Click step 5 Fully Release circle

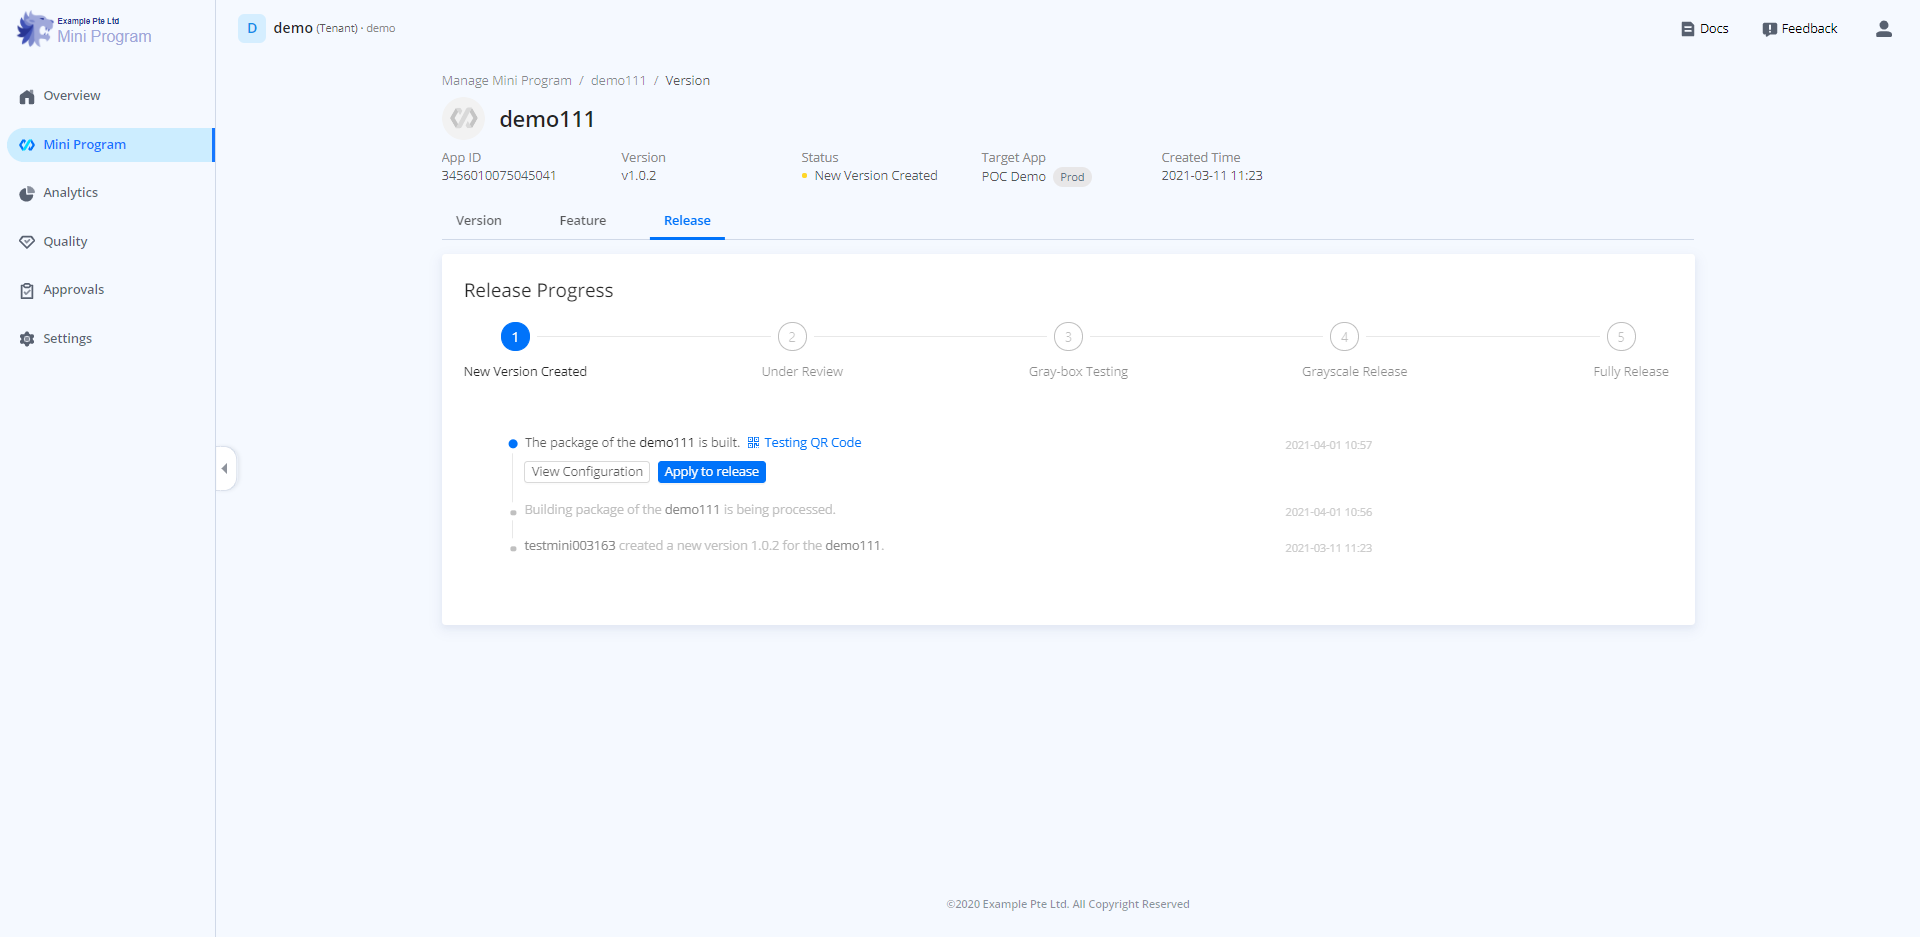[x=1621, y=337]
